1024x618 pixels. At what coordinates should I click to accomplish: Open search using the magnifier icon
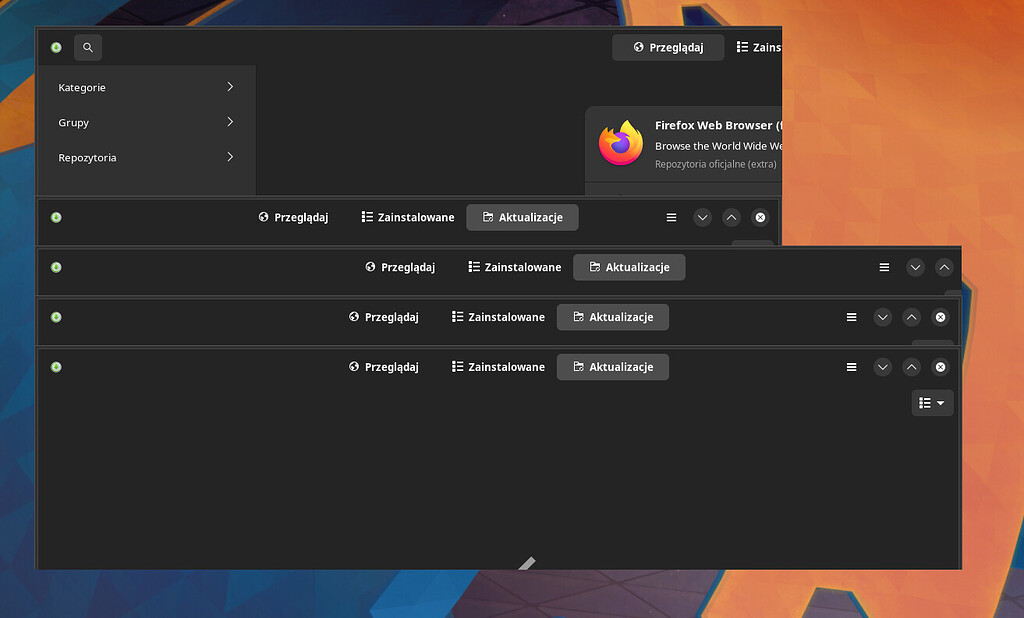88,47
